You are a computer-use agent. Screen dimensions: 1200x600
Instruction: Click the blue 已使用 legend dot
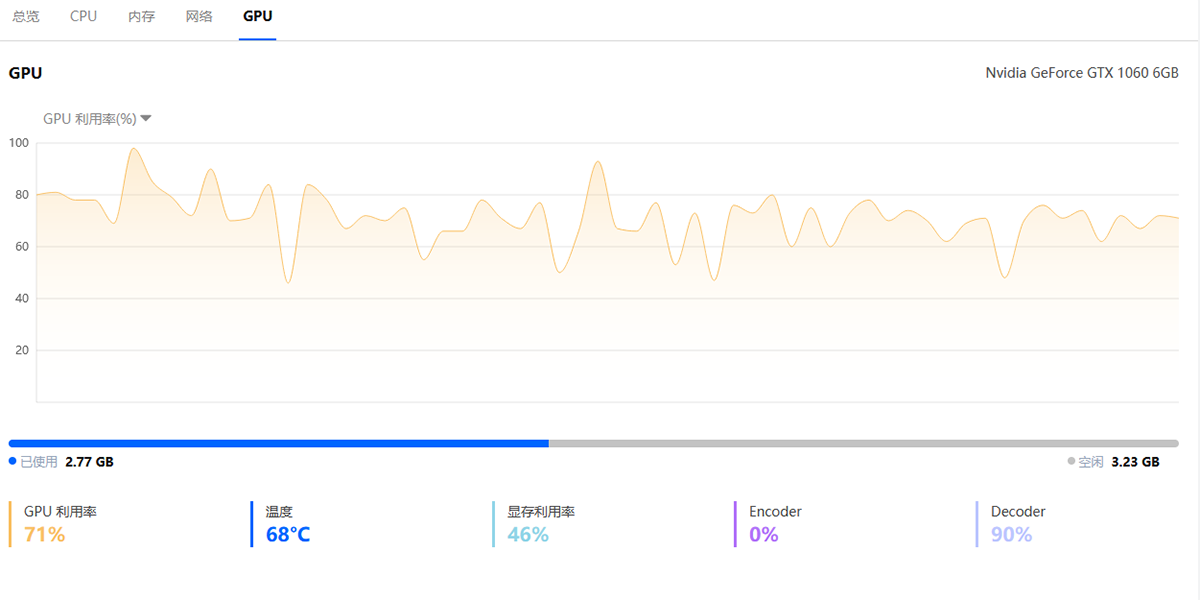(12, 461)
